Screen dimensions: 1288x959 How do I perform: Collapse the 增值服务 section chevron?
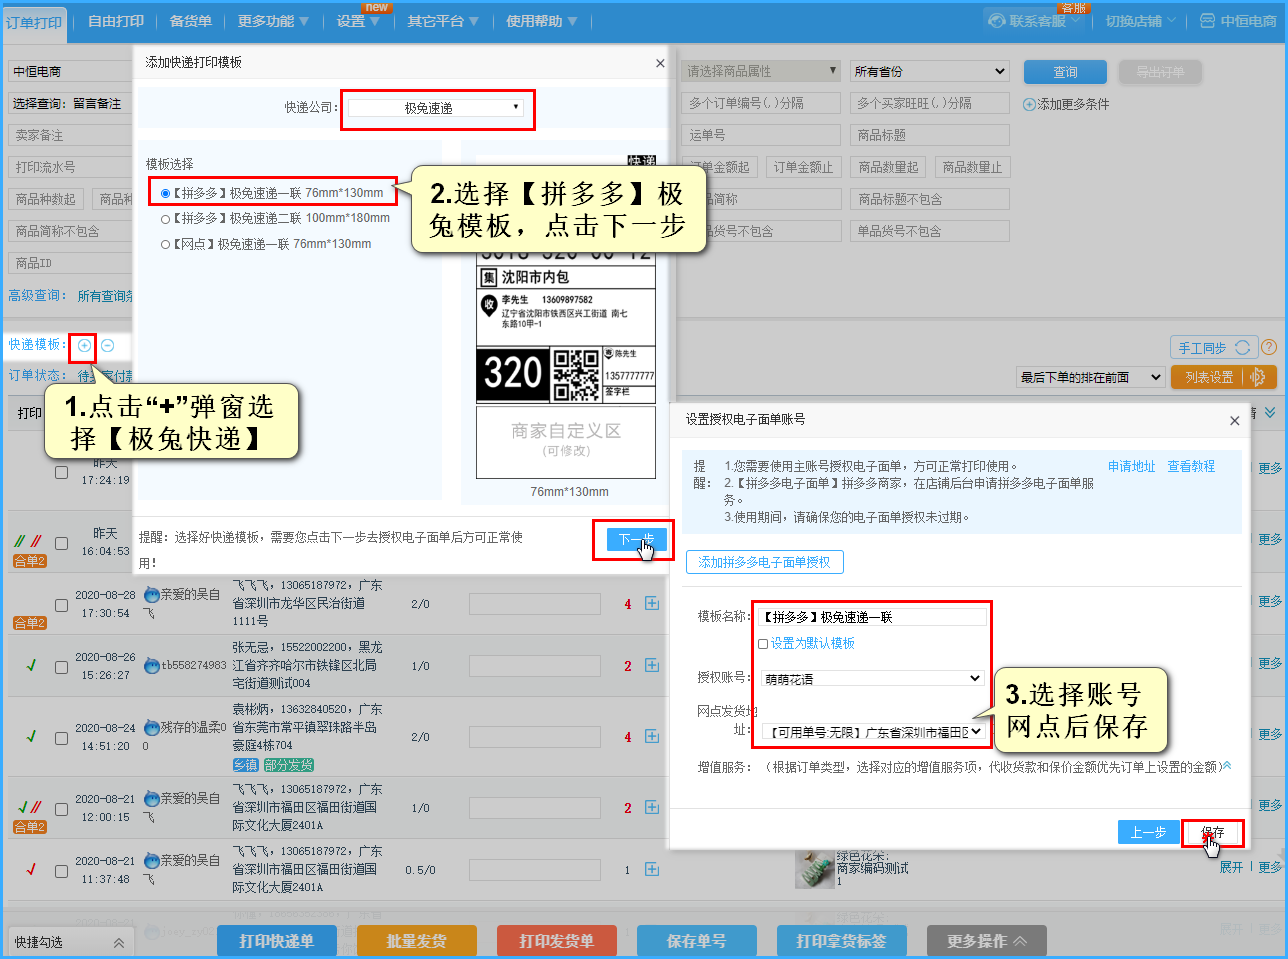click(1227, 766)
